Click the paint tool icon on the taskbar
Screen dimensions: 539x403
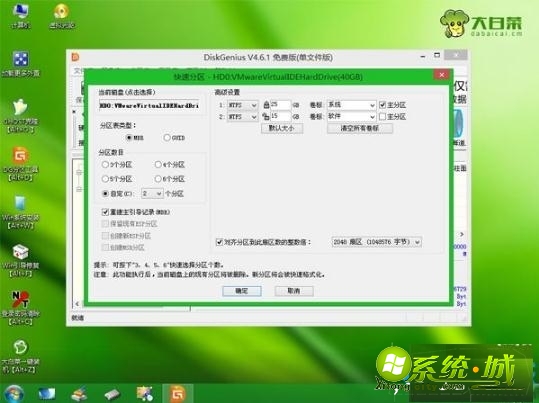(145, 394)
